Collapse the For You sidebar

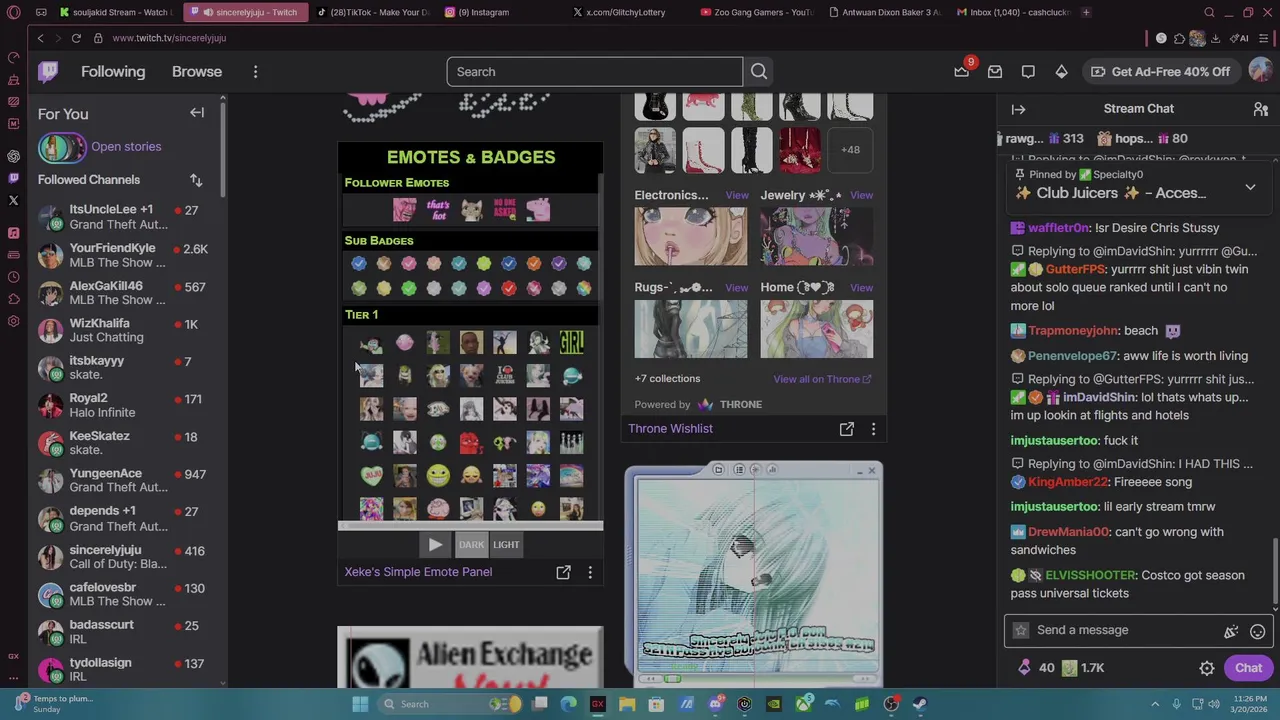pos(197,113)
